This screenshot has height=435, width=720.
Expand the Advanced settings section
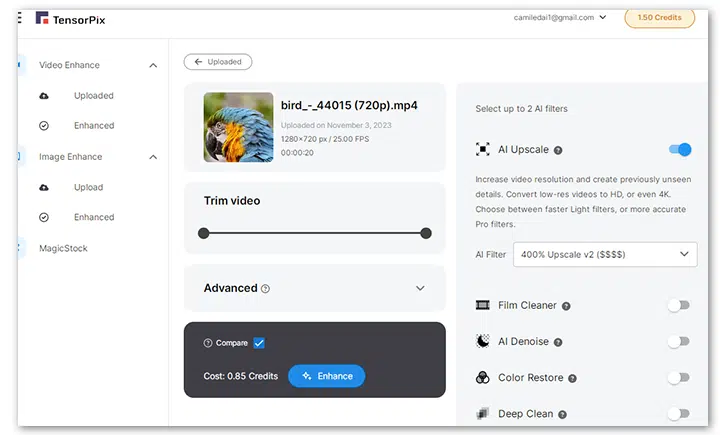[420, 288]
